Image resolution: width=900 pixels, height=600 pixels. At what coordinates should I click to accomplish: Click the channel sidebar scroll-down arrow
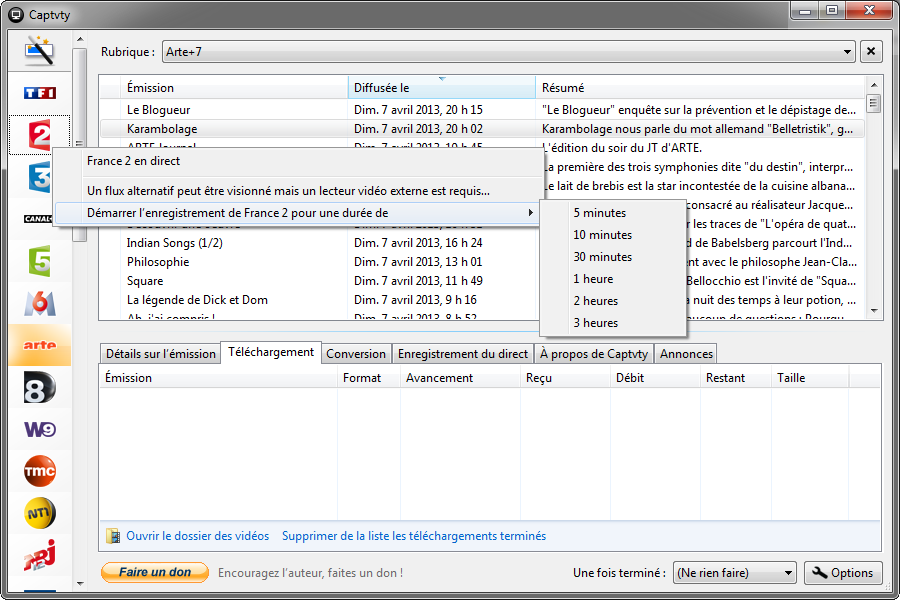tap(80, 584)
